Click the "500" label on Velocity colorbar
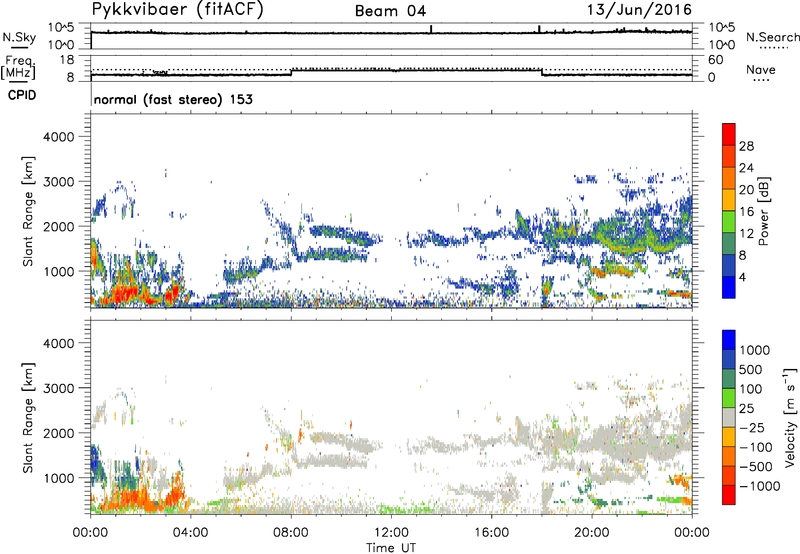 pos(751,370)
